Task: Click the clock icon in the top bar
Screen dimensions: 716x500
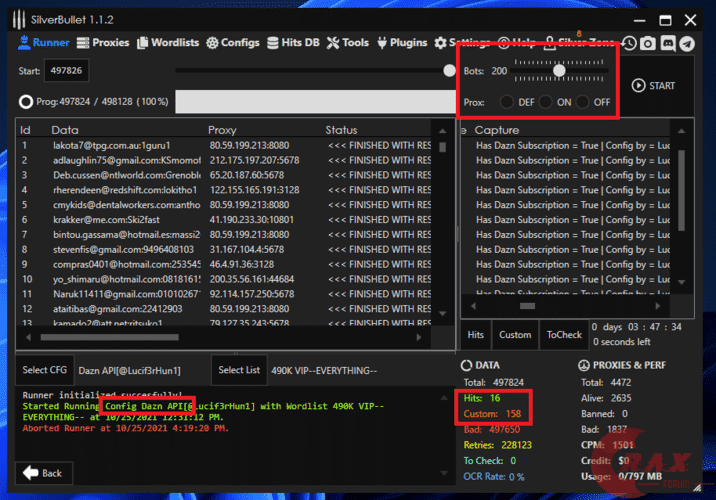Action: pyautogui.click(x=629, y=43)
